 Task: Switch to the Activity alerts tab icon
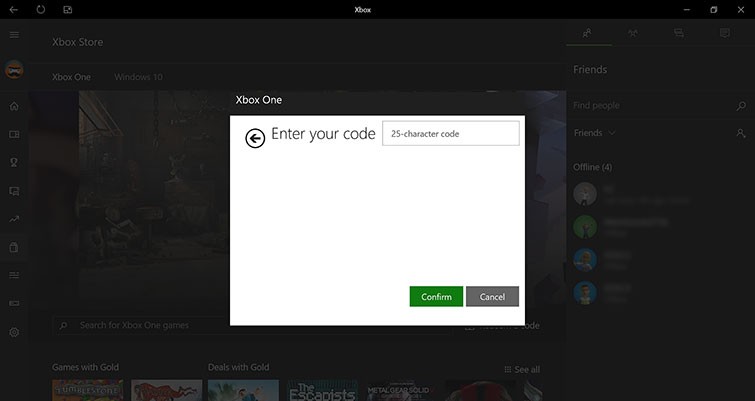coord(725,33)
